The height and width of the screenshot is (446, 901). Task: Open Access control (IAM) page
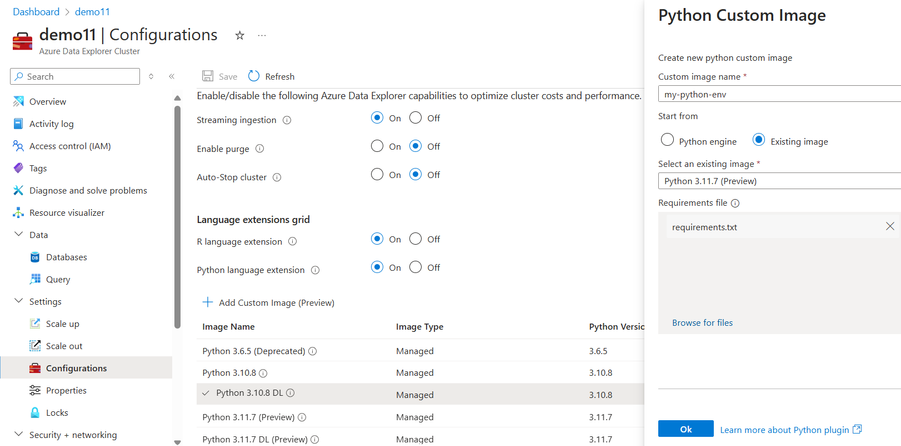pyautogui.click(x=70, y=146)
